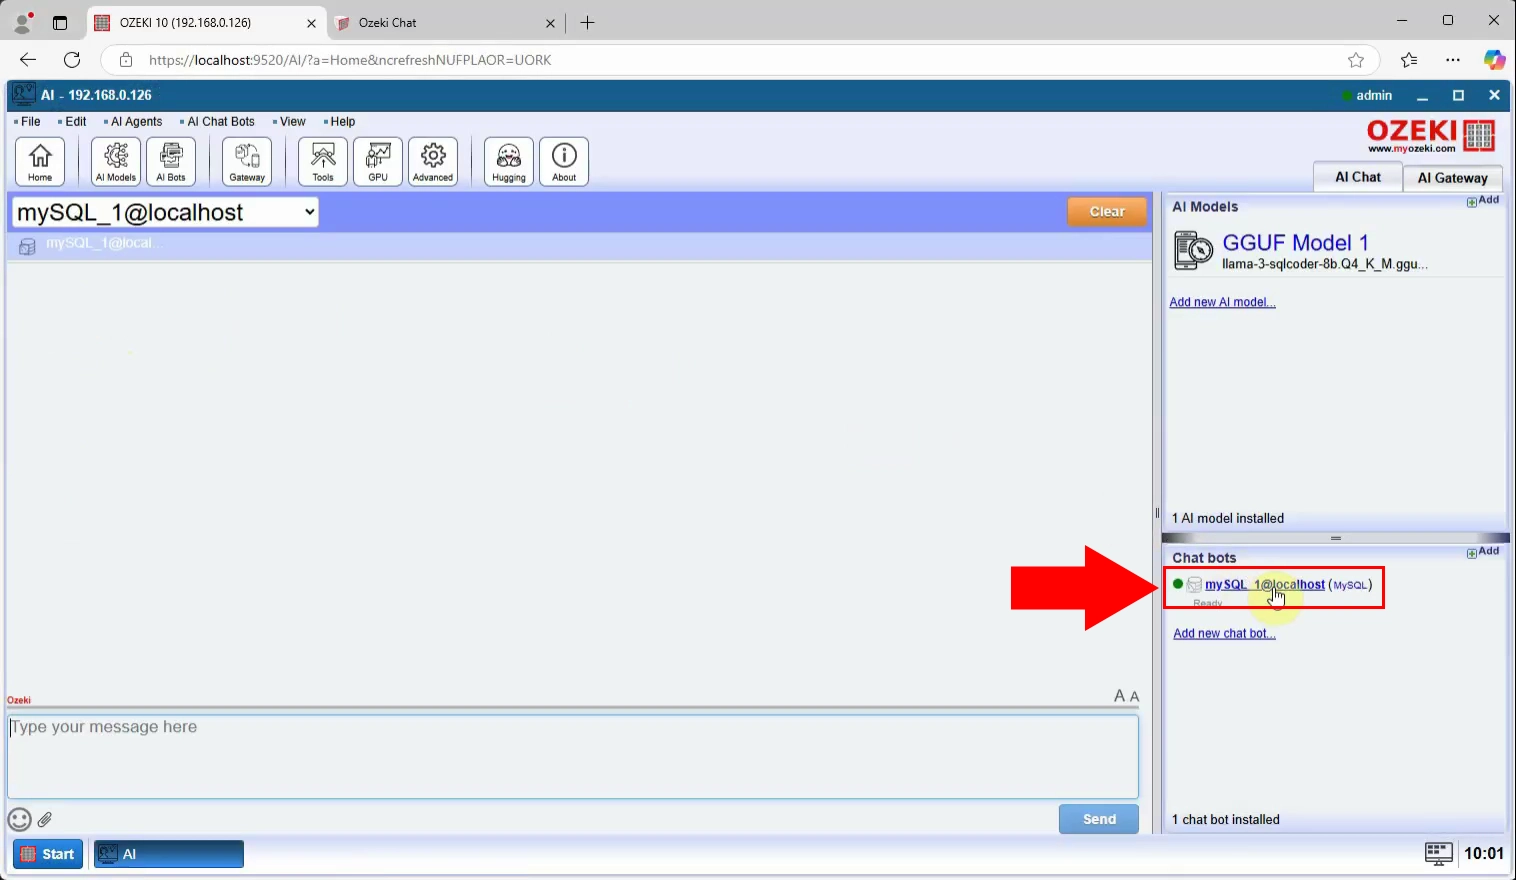Open the GGUF Model 1 link

(x=1295, y=243)
